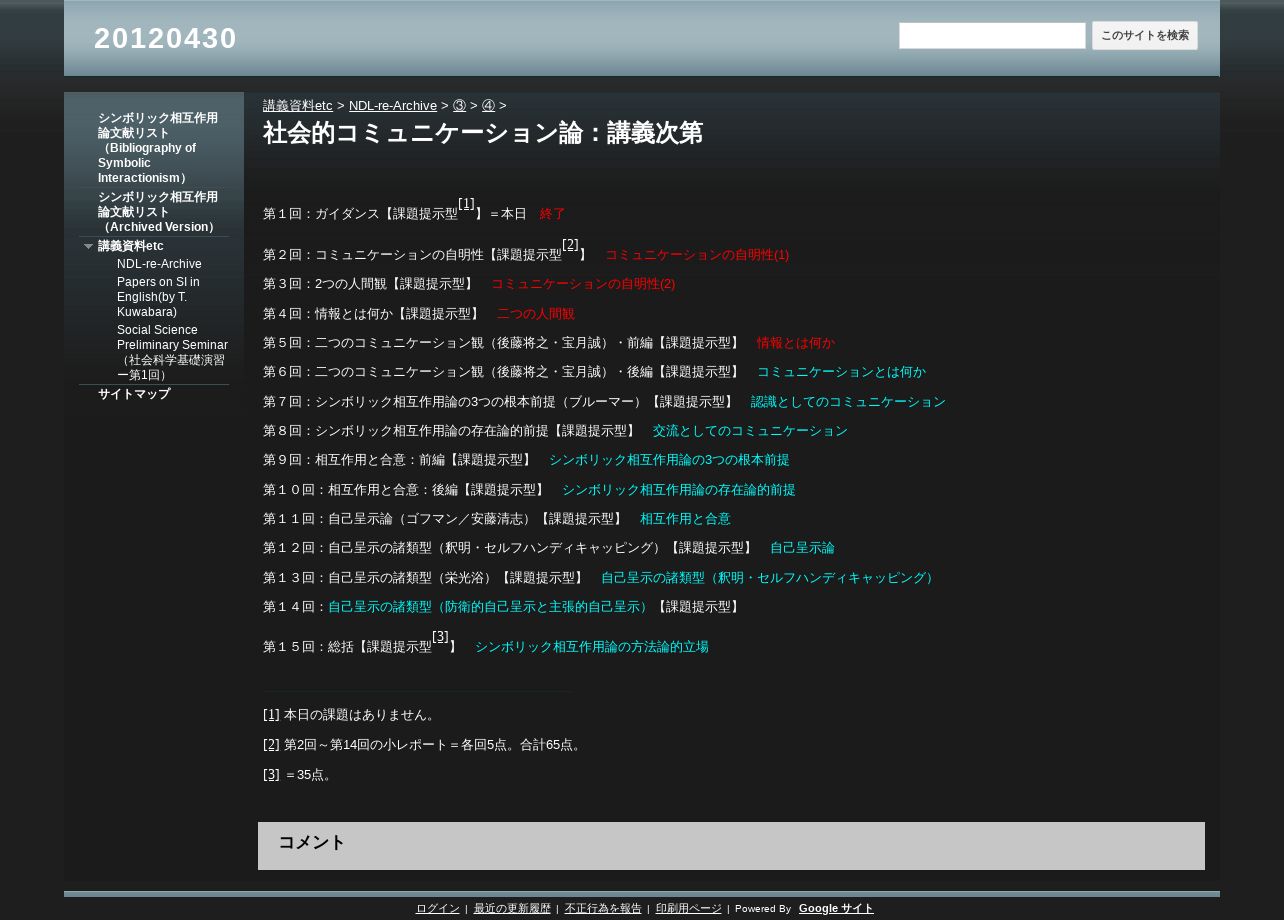
Task: Click footnote back-reference [1] 本日の課題はありません
Action: tap(271, 715)
